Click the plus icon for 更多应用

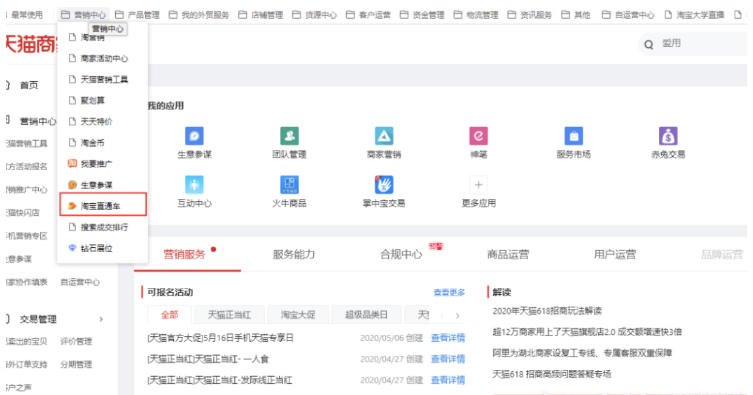pos(478,185)
